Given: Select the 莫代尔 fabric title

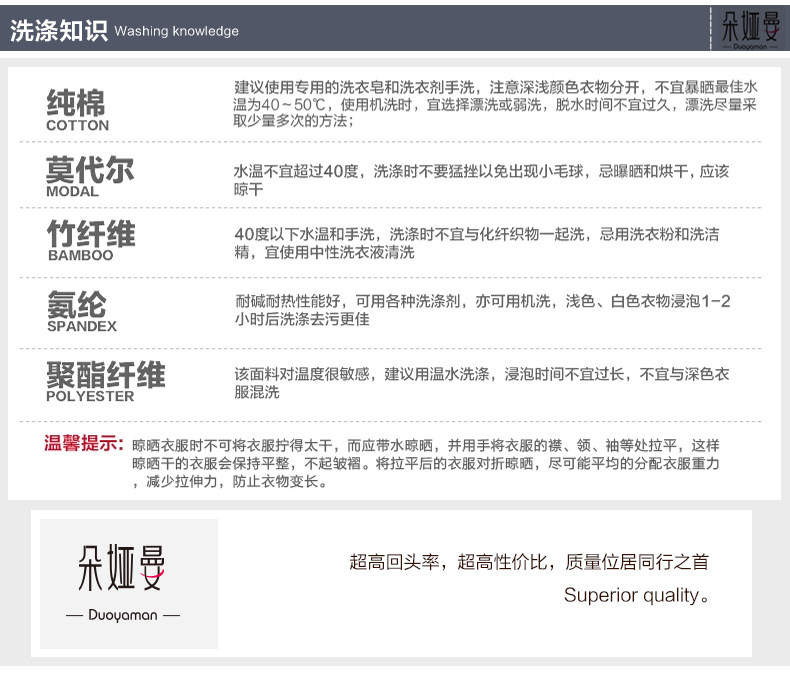Looking at the screenshot, I should [x=90, y=169].
